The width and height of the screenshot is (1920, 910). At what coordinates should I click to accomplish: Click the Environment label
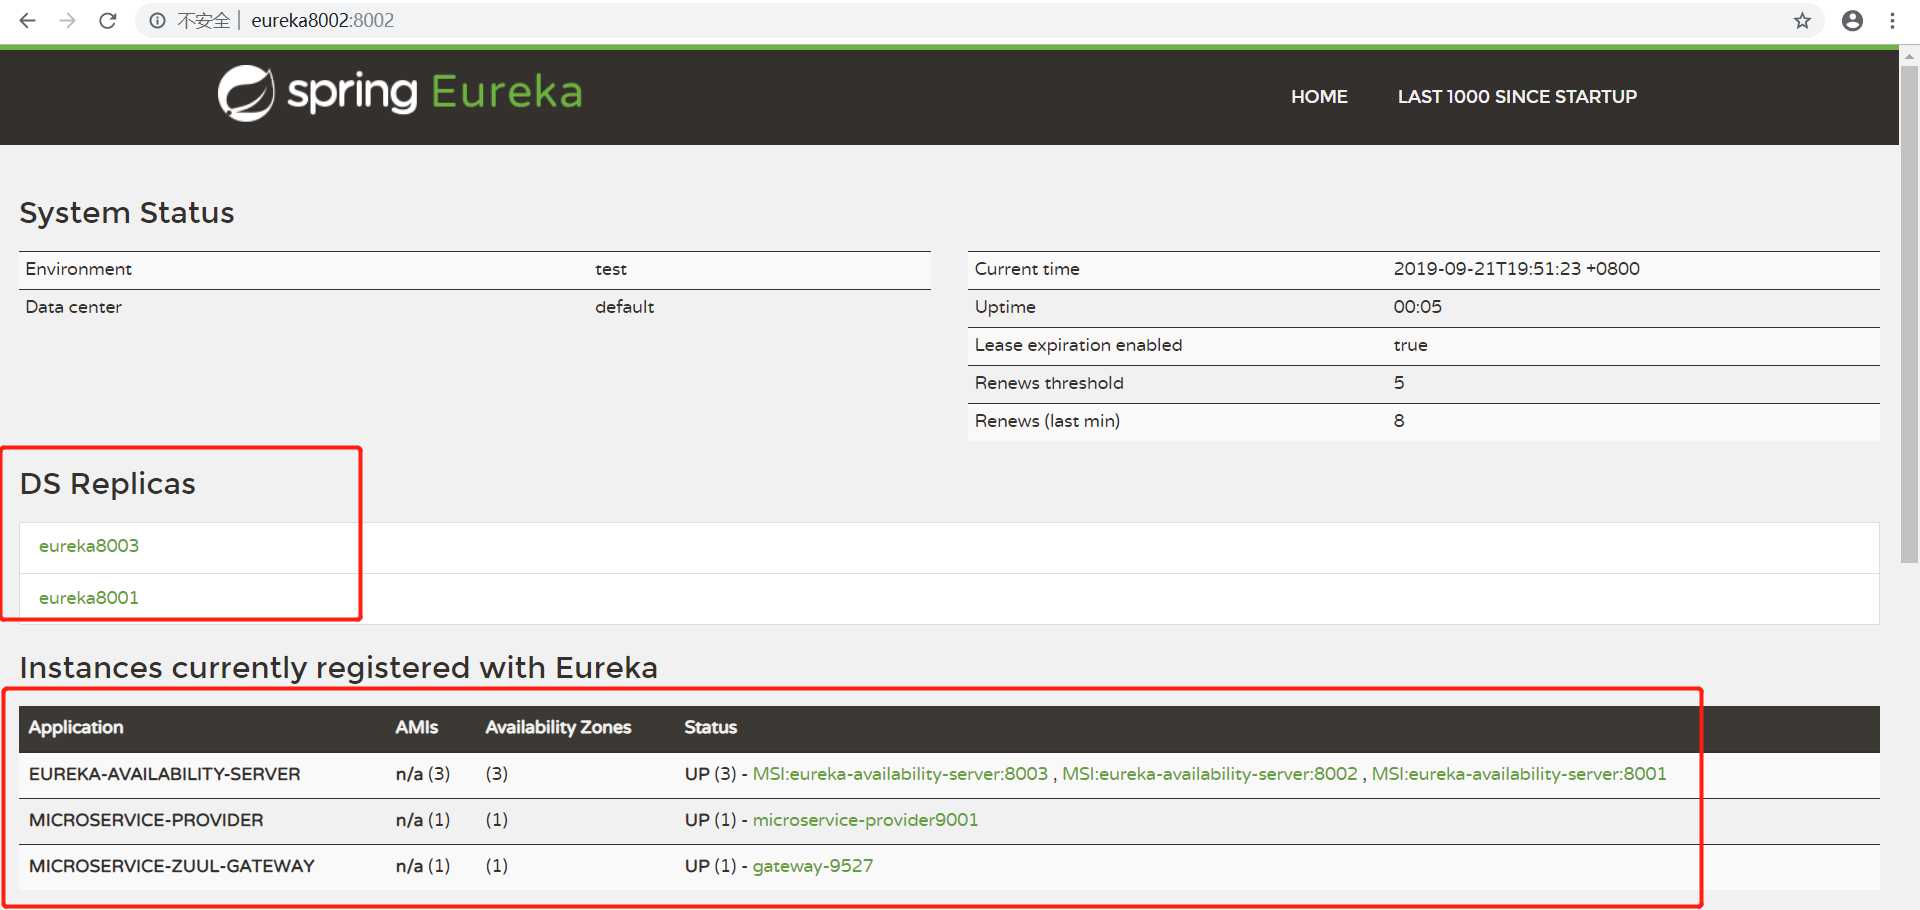[79, 269]
